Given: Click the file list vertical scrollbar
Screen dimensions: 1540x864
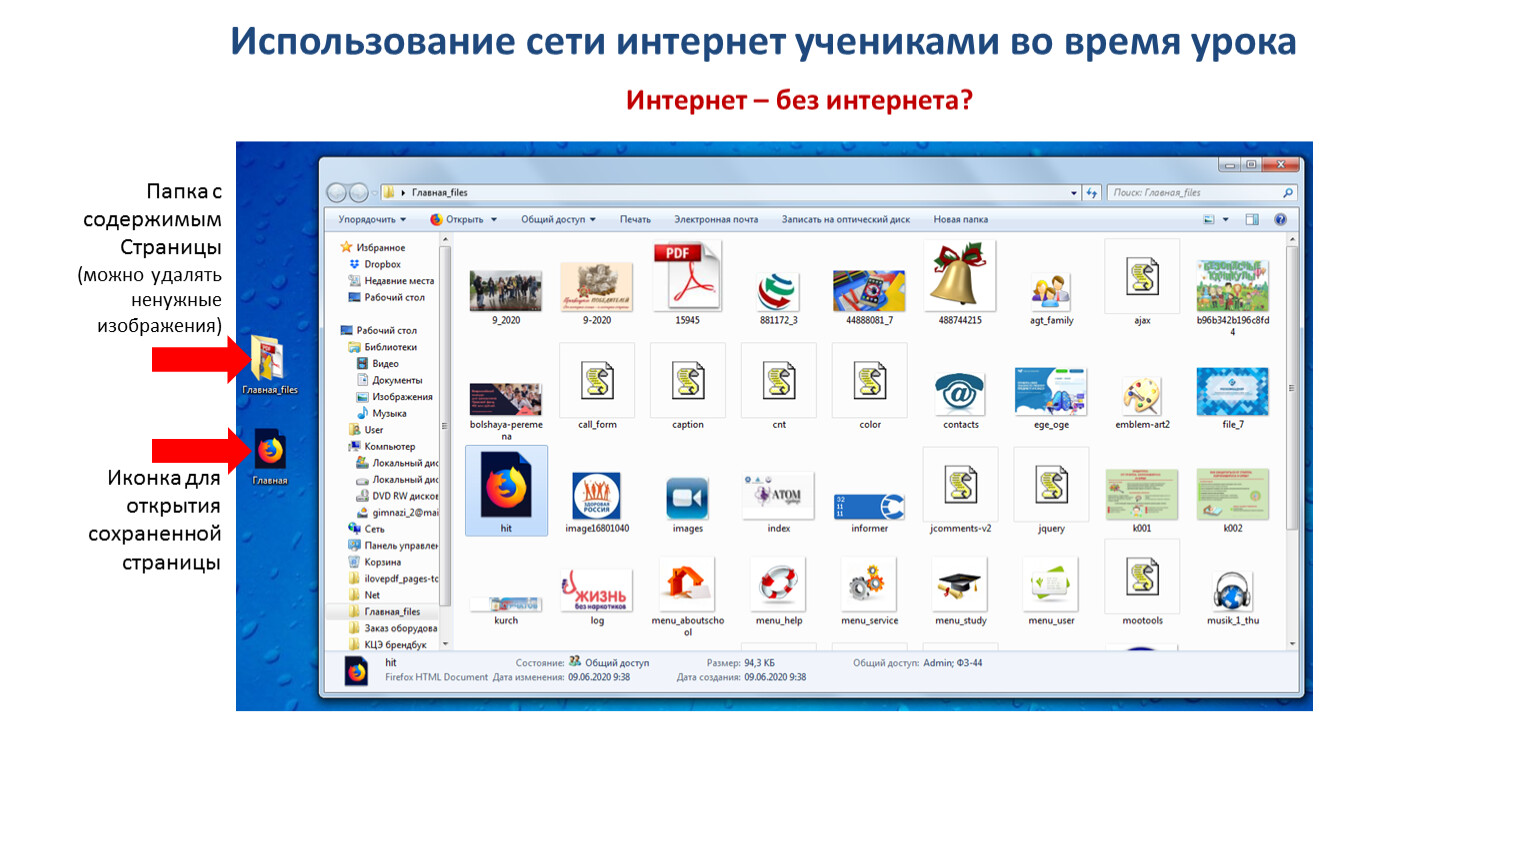Looking at the screenshot, I should click(1292, 390).
